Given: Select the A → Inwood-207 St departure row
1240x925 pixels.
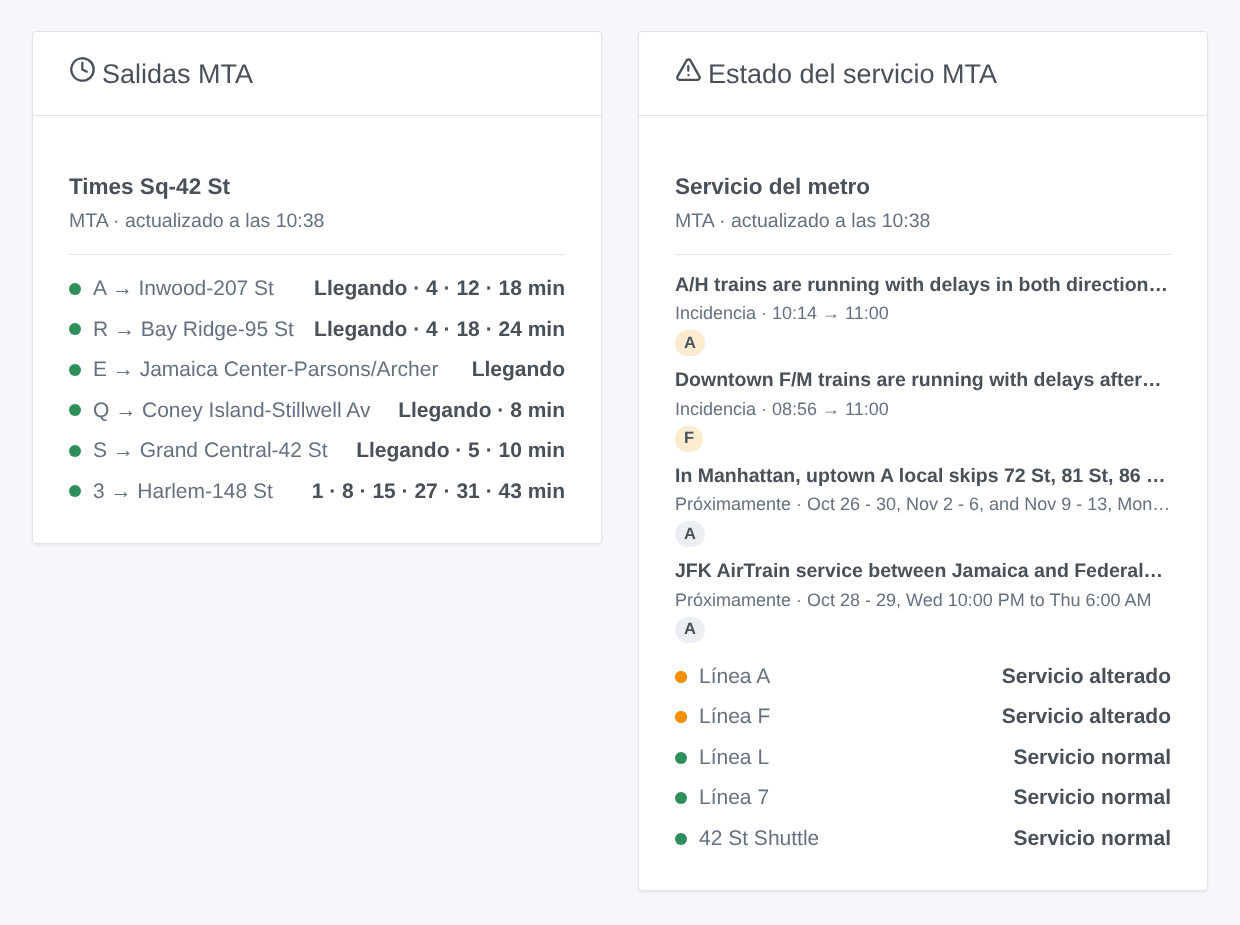Looking at the screenshot, I should [x=317, y=289].
